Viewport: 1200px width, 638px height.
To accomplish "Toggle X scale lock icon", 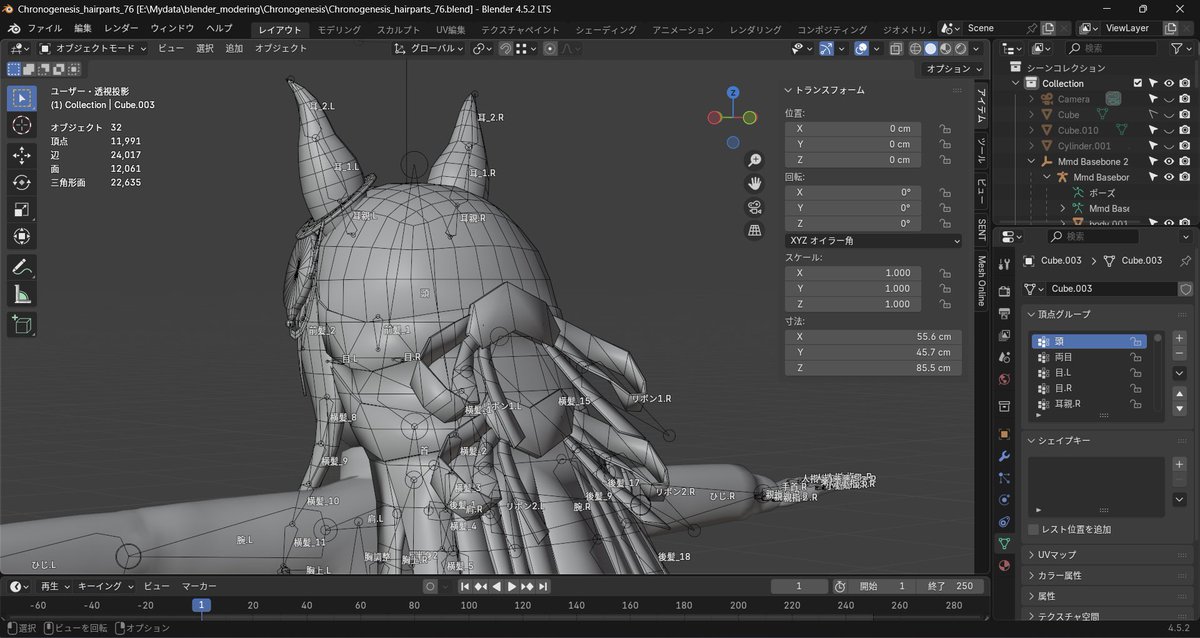I will 944,272.
